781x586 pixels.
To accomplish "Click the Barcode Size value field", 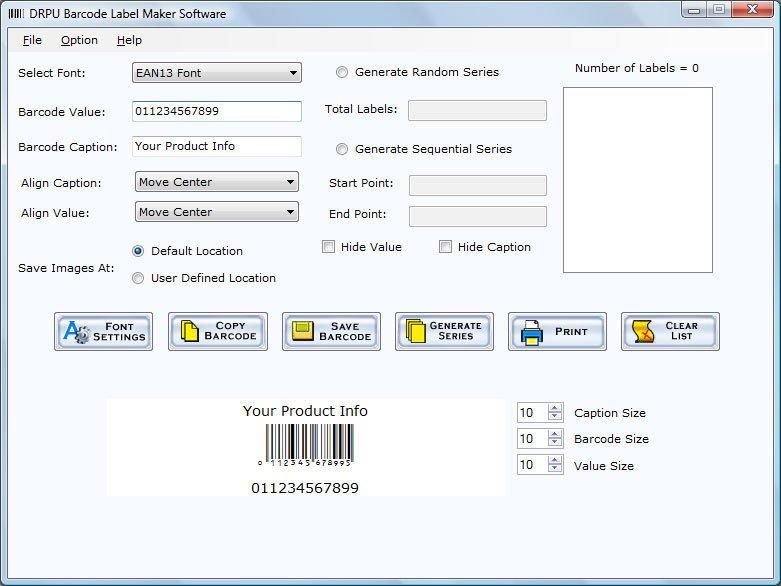I will click(x=532, y=438).
